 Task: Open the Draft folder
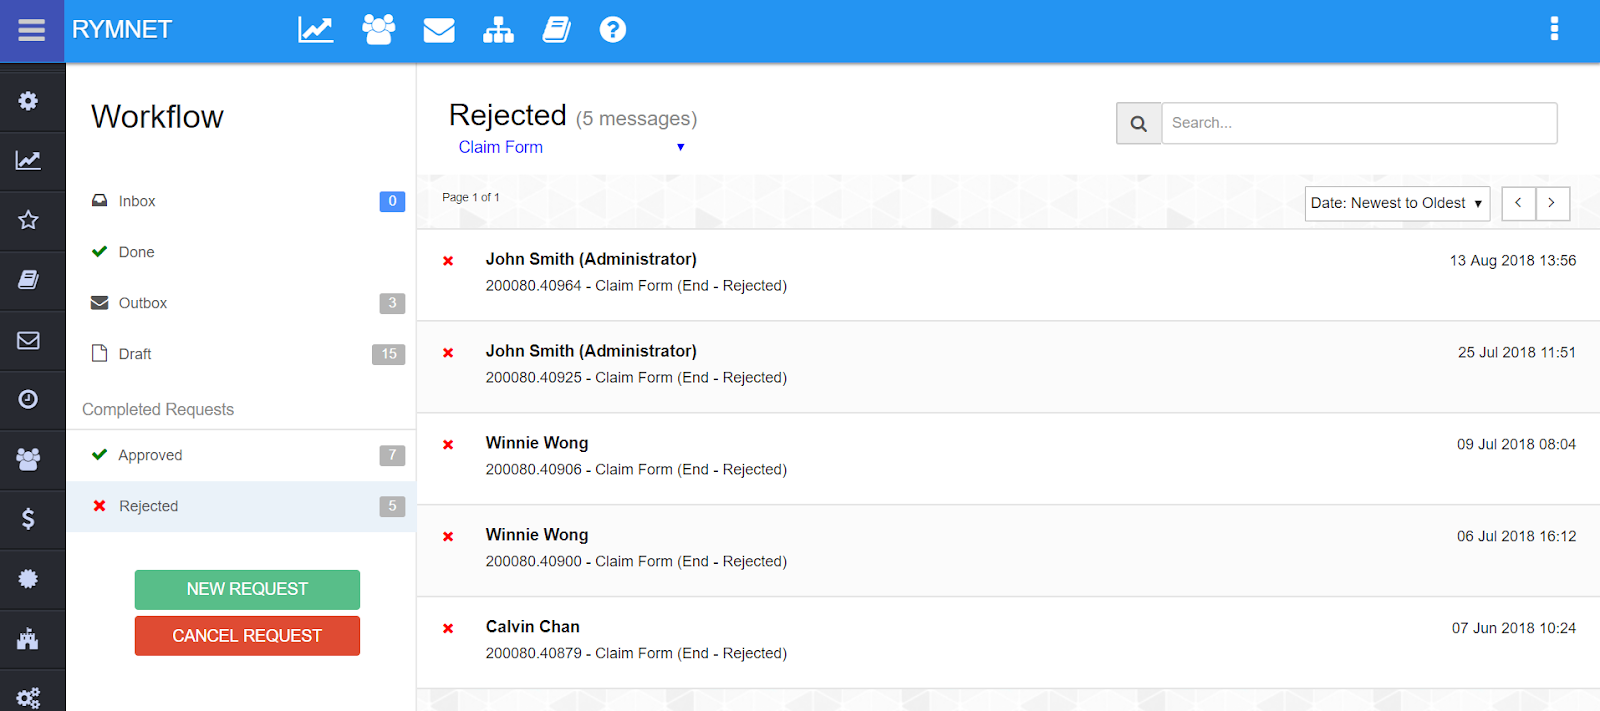[135, 354]
